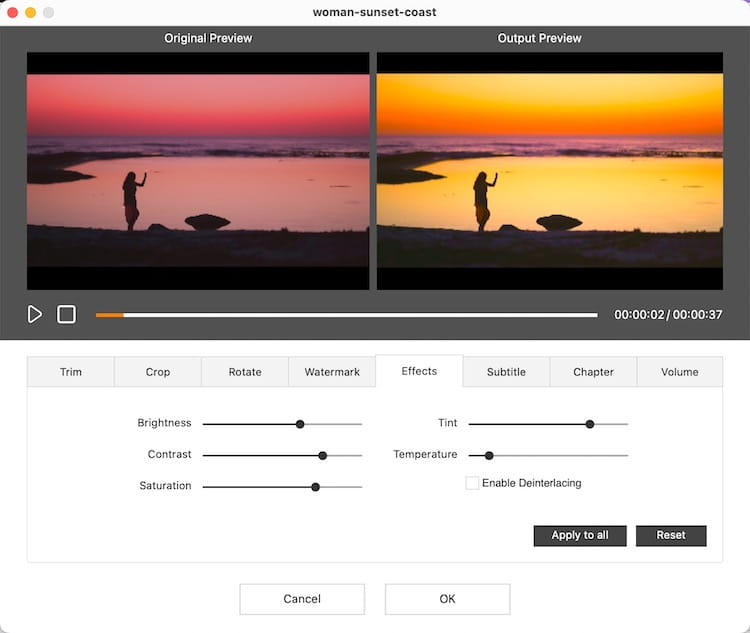Open the Volume tab
The image size is (750, 633).
point(680,372)
